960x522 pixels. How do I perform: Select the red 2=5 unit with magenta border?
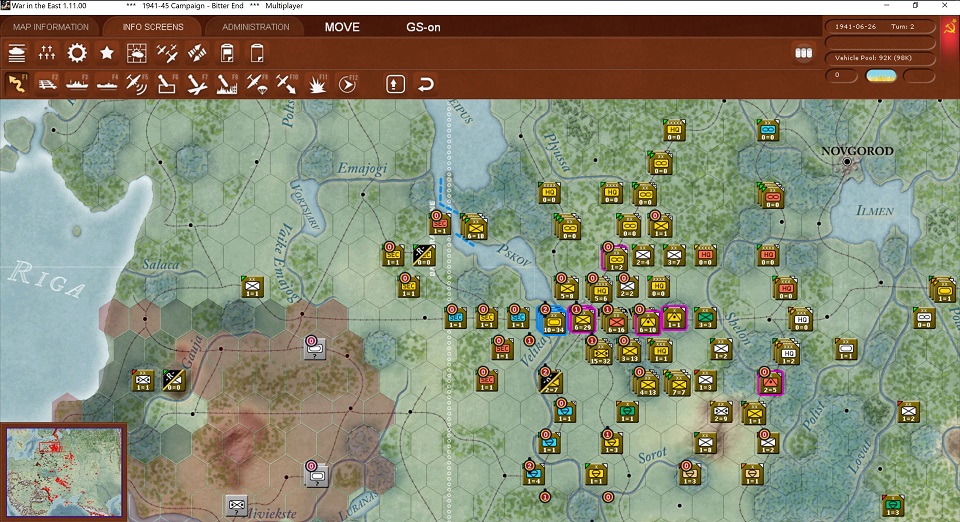[x=770, y=383]
